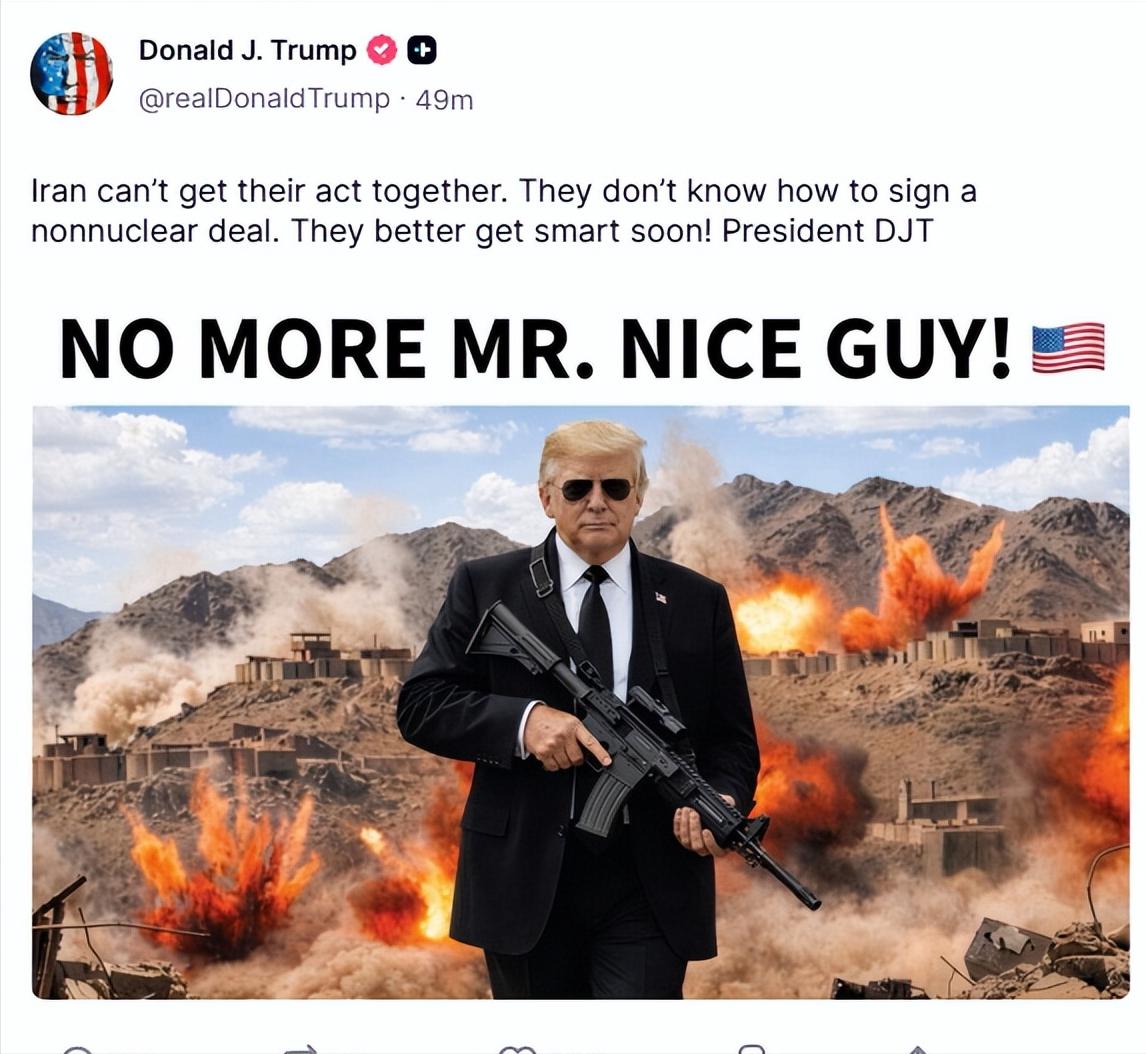This screenshot has height=1054, width=1146.
Task: Like the post with the heart icon
Action: pos(517,1050)
